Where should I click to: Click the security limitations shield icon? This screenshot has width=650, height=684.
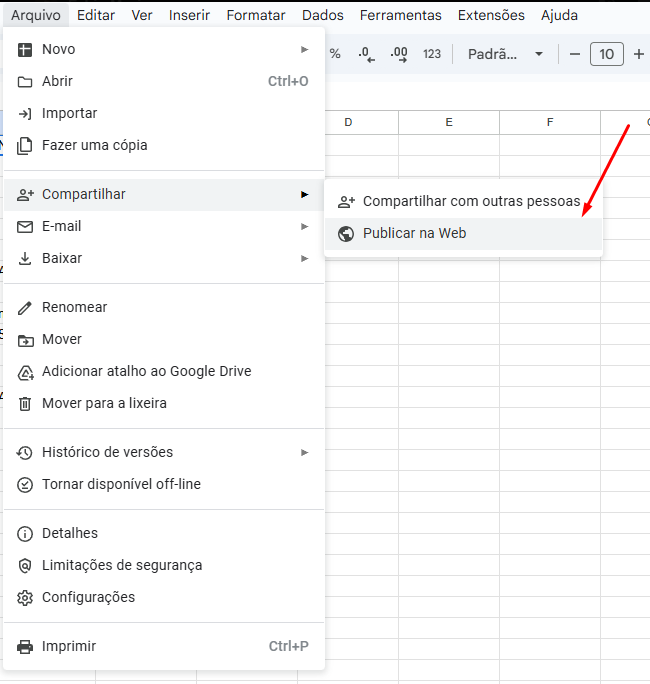pos(25,566)
